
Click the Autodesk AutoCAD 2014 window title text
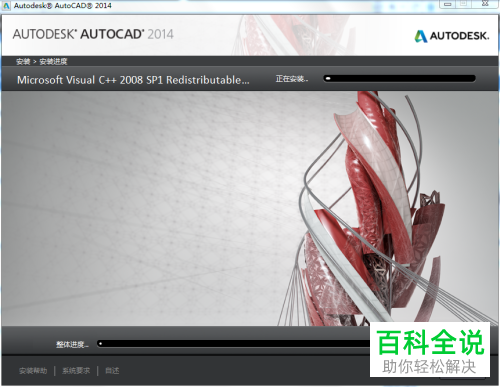63,6
